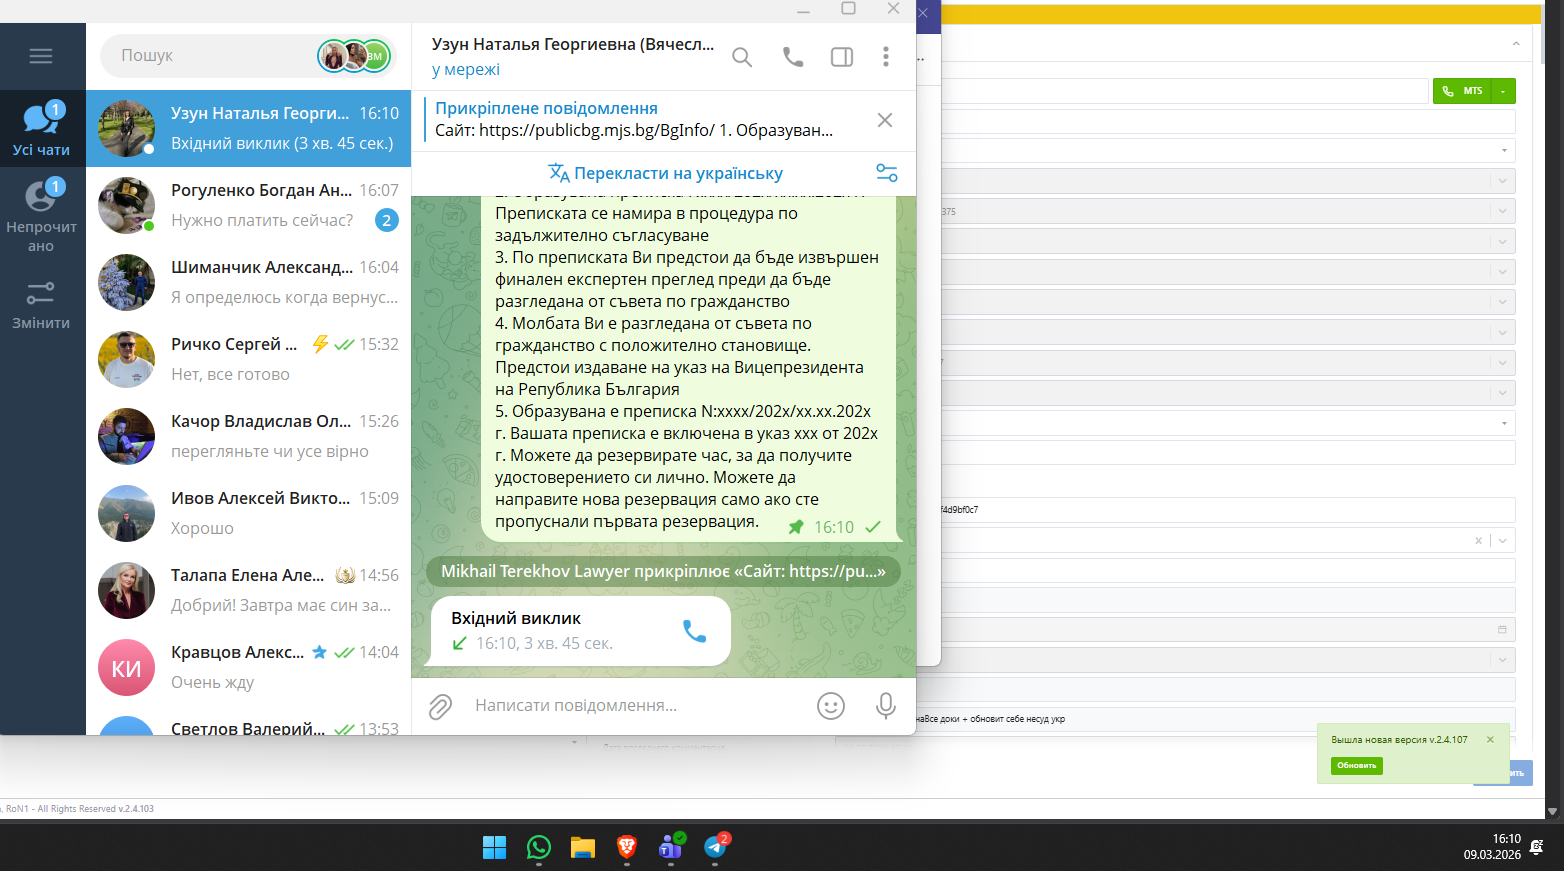
Task: Hide the pinned message bar
Action: [885, 120]
